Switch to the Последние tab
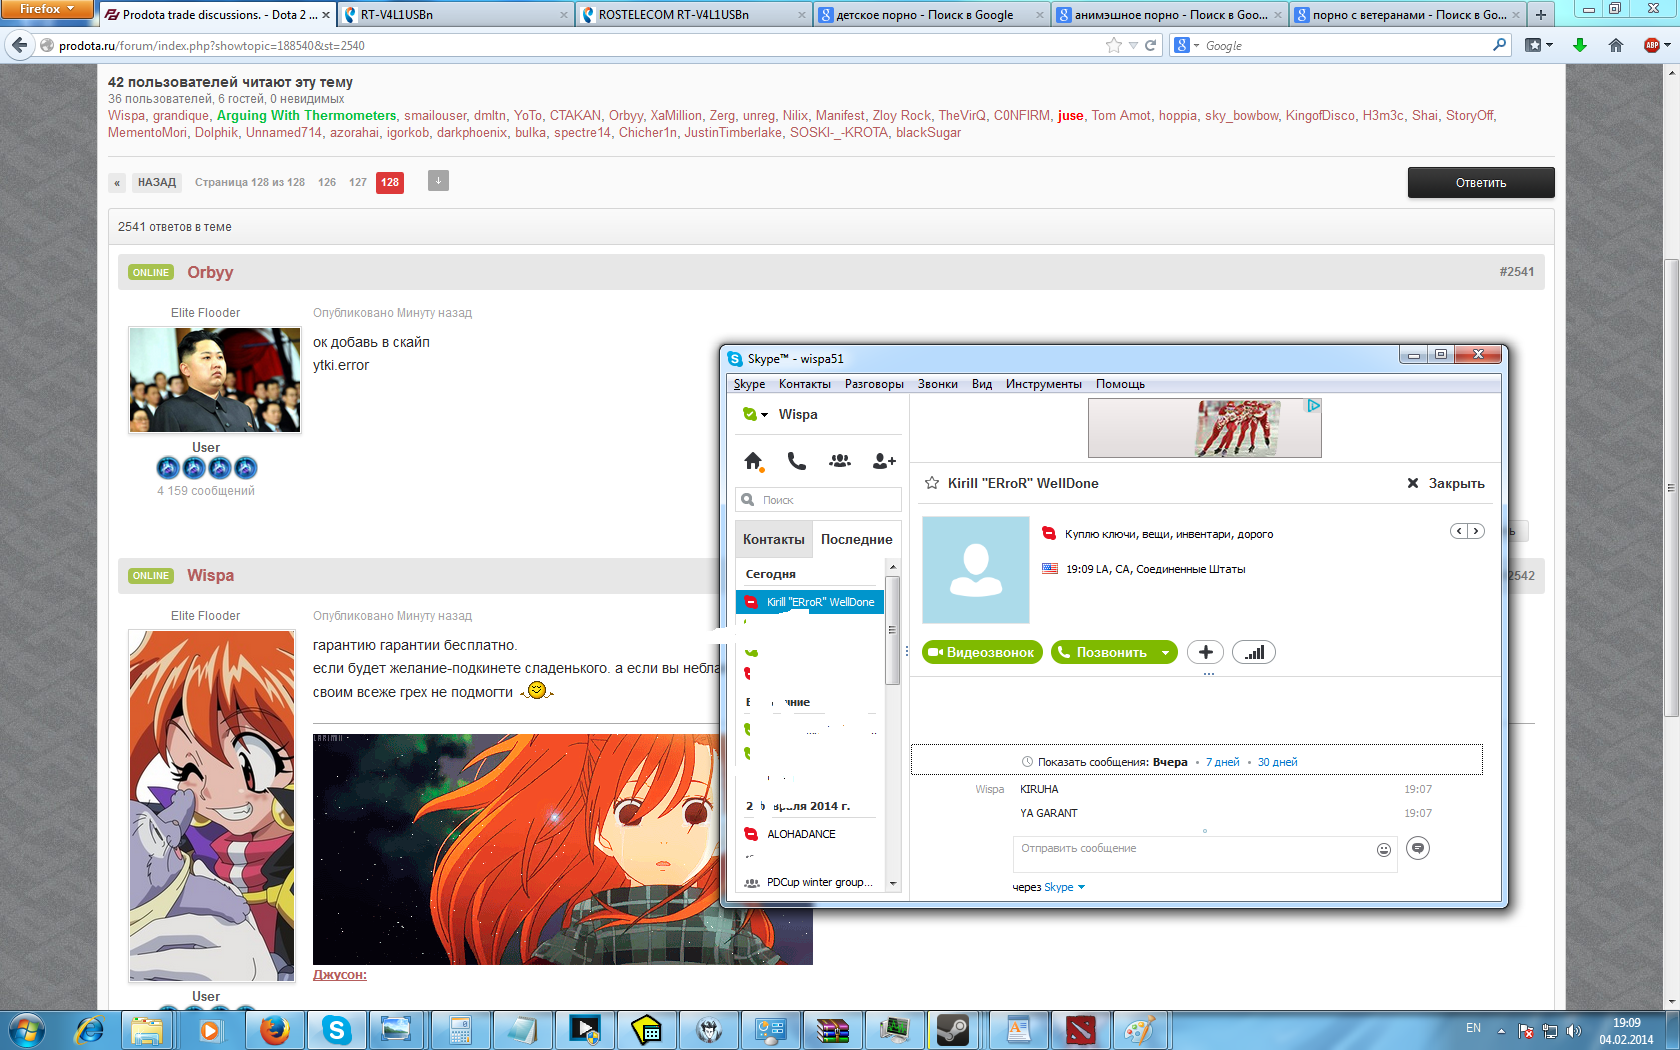 coord(856,539)
